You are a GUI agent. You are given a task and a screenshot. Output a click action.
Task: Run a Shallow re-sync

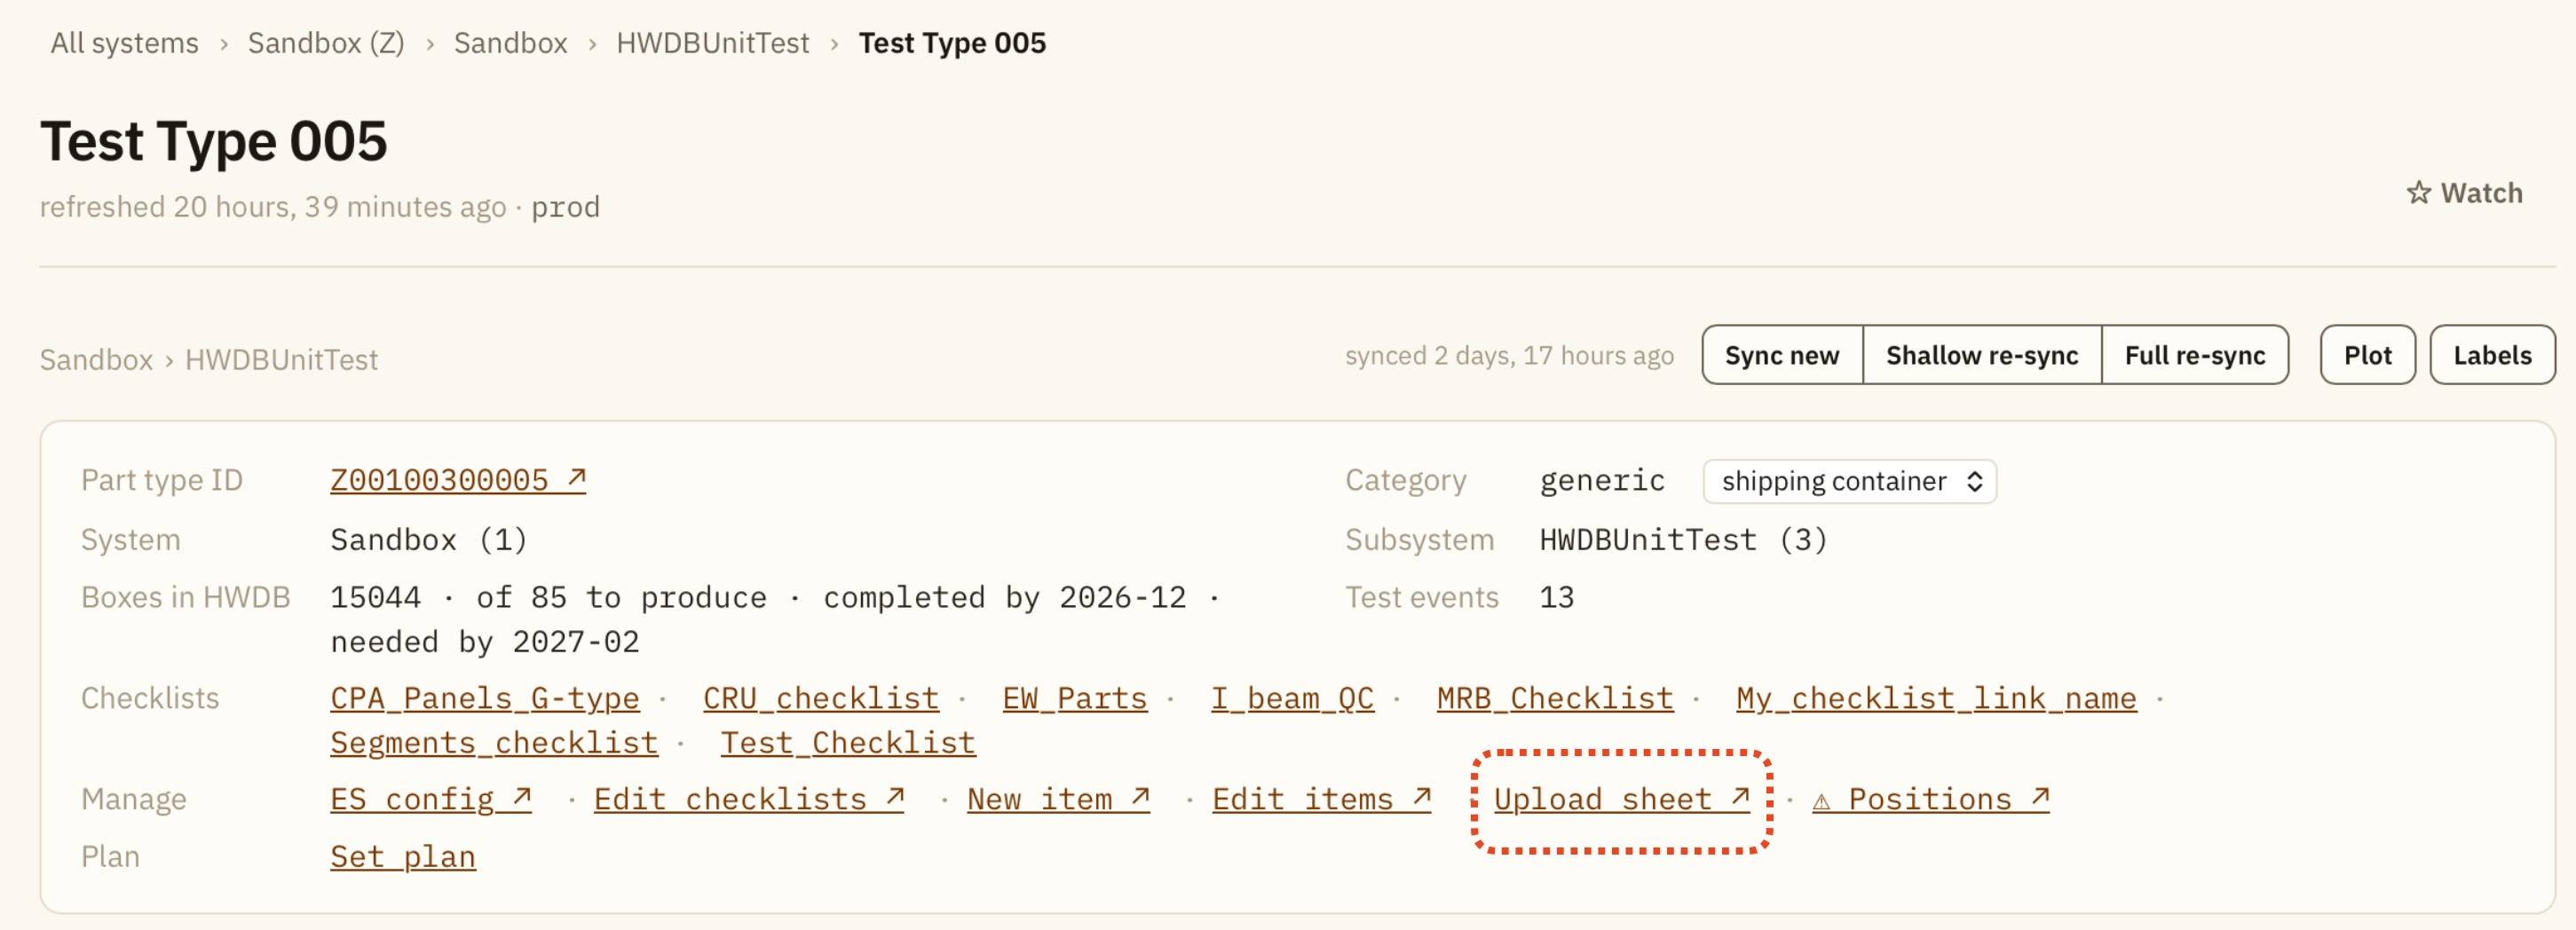[x=1982, y=355]
